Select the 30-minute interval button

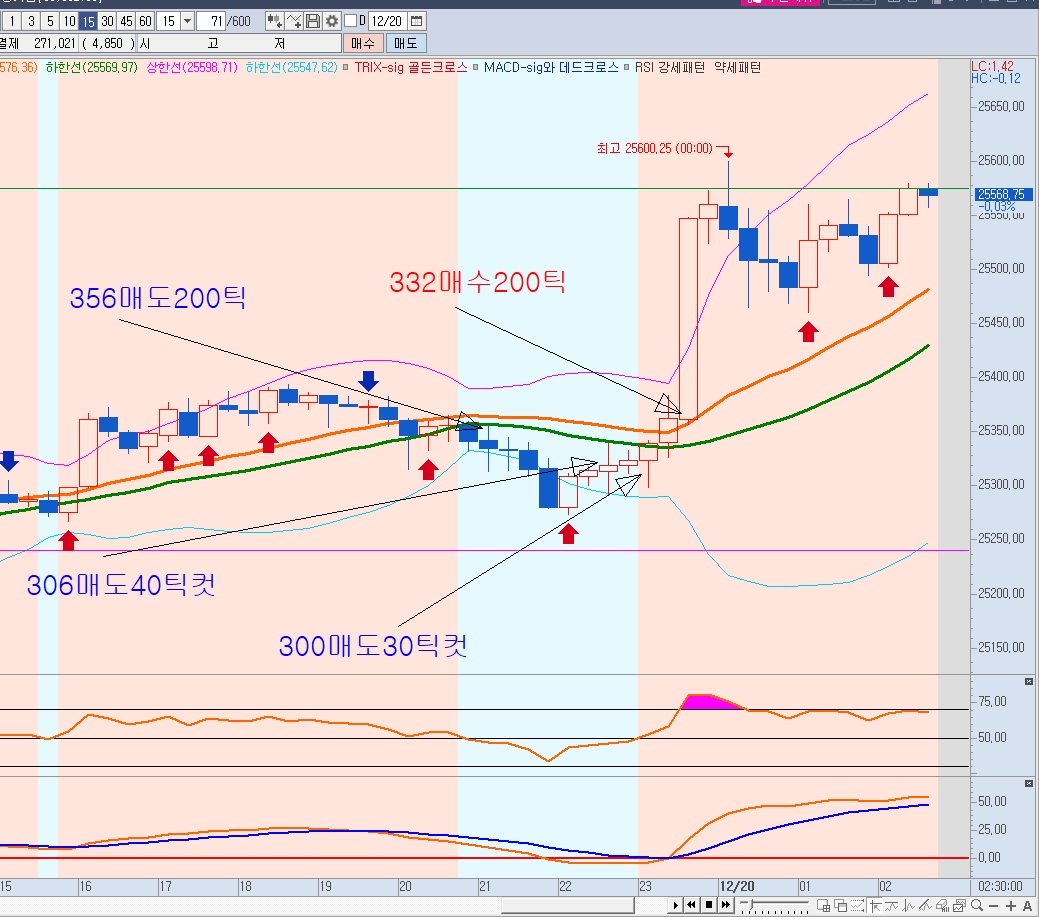[107, 21]
